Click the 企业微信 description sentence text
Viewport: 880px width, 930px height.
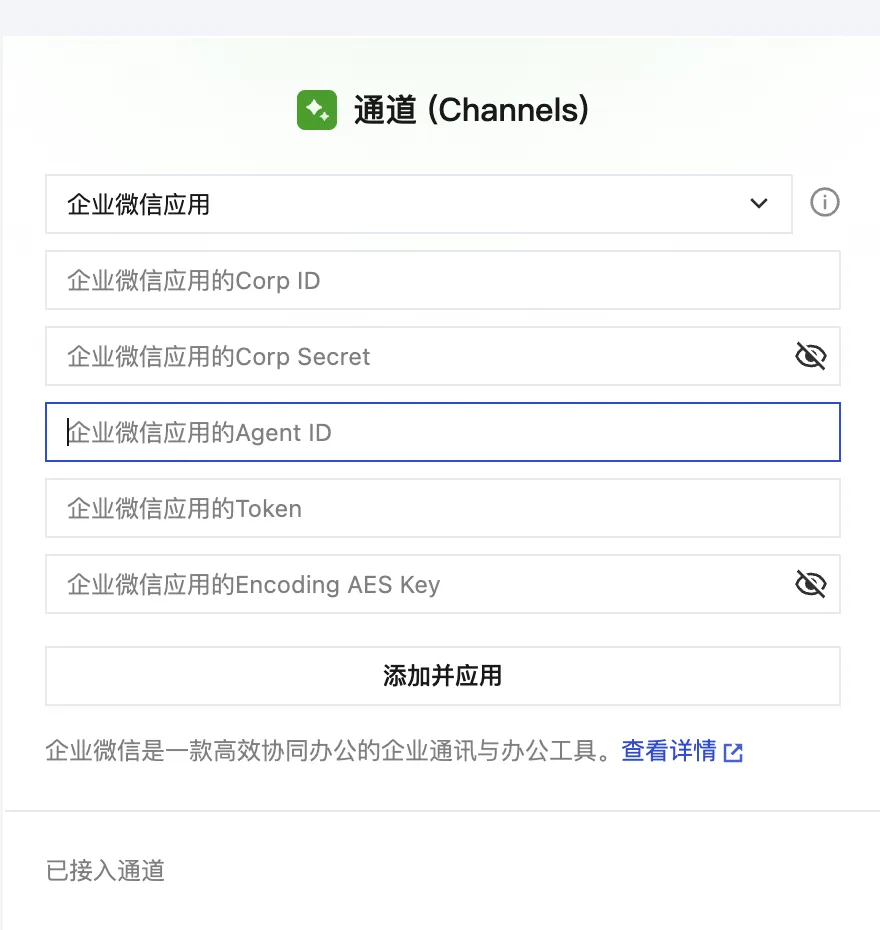click(328, 751)
